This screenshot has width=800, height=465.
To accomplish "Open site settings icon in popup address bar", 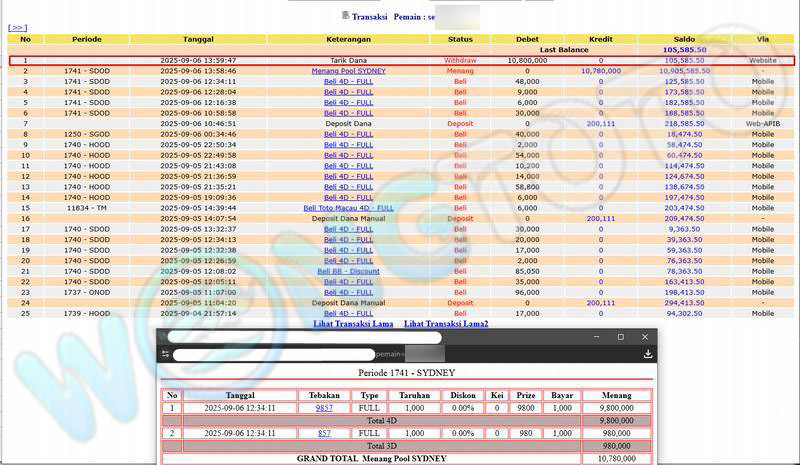I will point(166,354).
